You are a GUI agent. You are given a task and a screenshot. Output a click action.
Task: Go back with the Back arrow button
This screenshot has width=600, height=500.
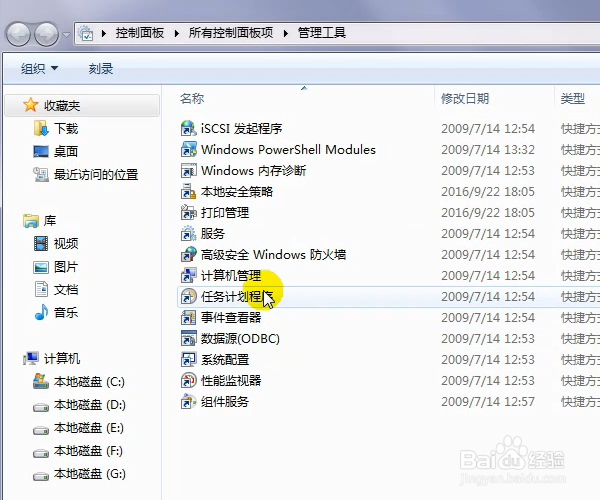(18, 34)
